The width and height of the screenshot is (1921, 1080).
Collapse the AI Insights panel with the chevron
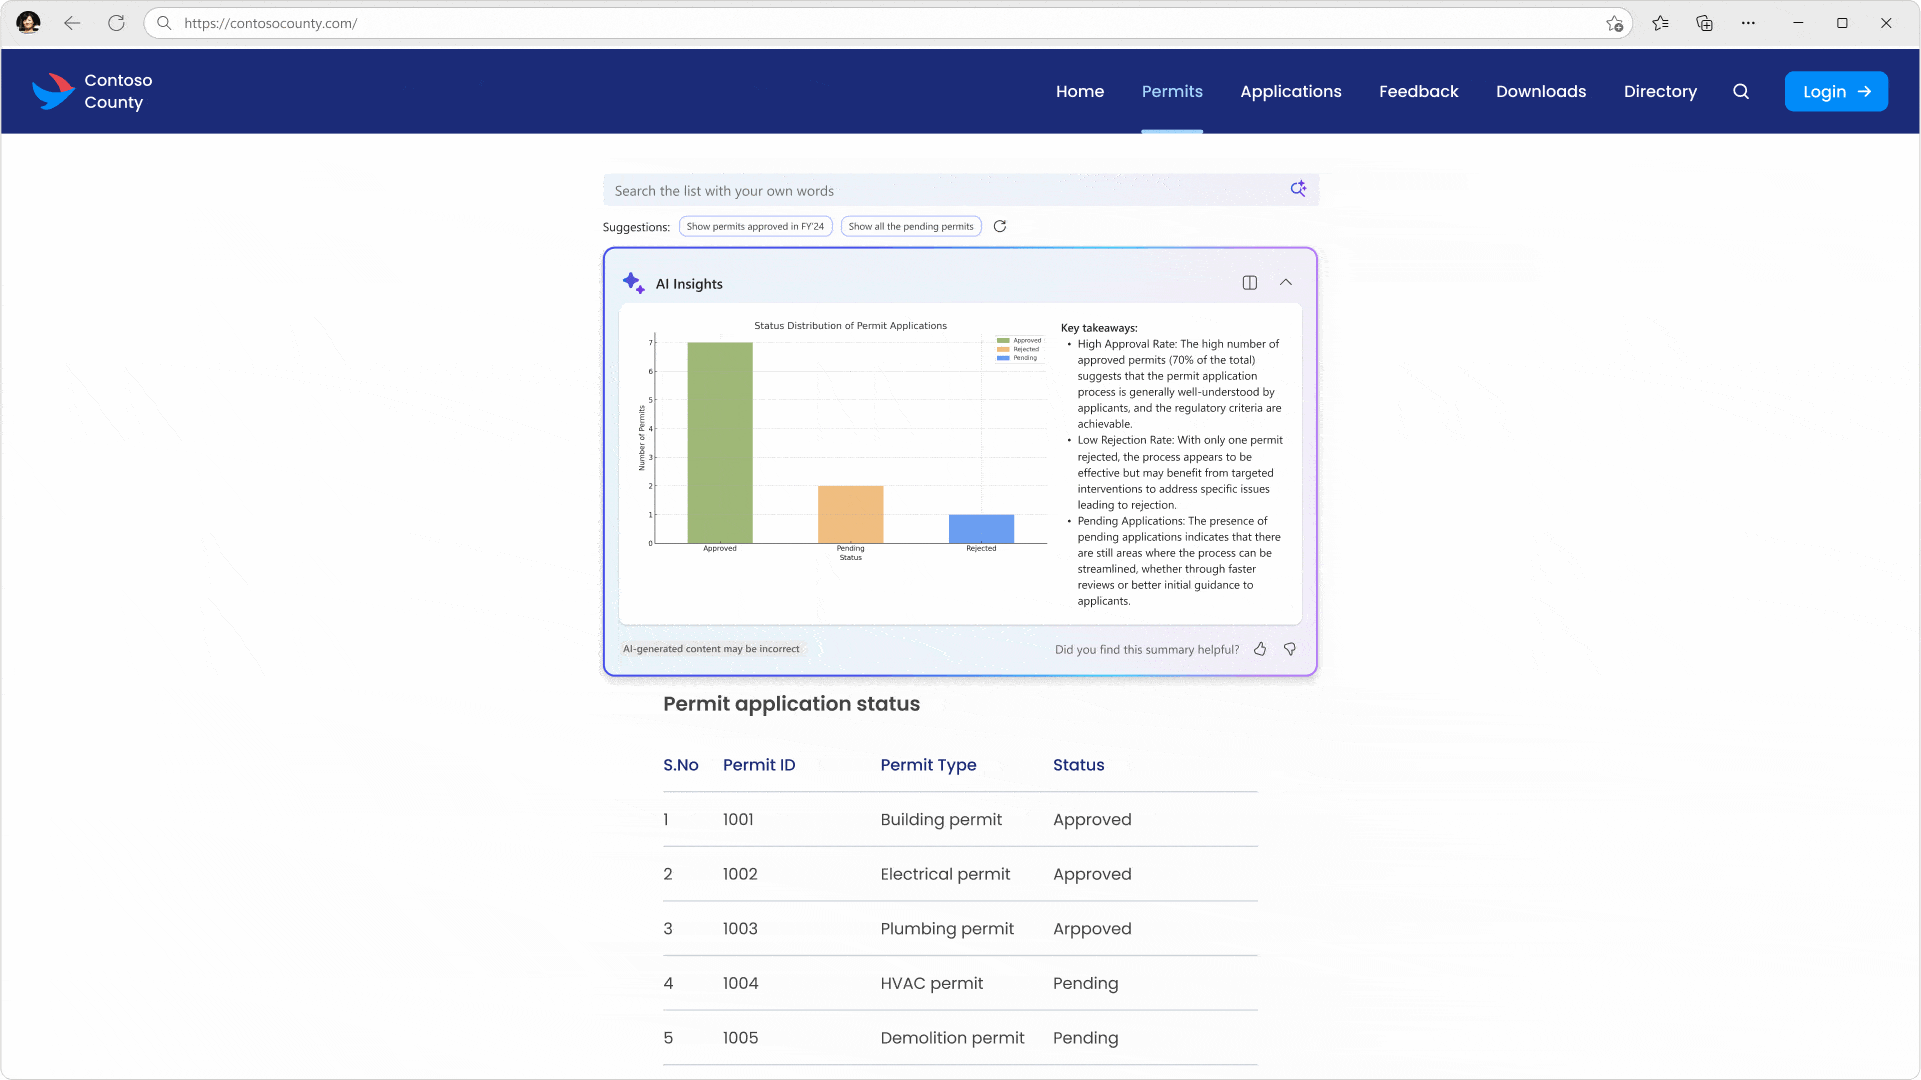[x=1286, y=283]
